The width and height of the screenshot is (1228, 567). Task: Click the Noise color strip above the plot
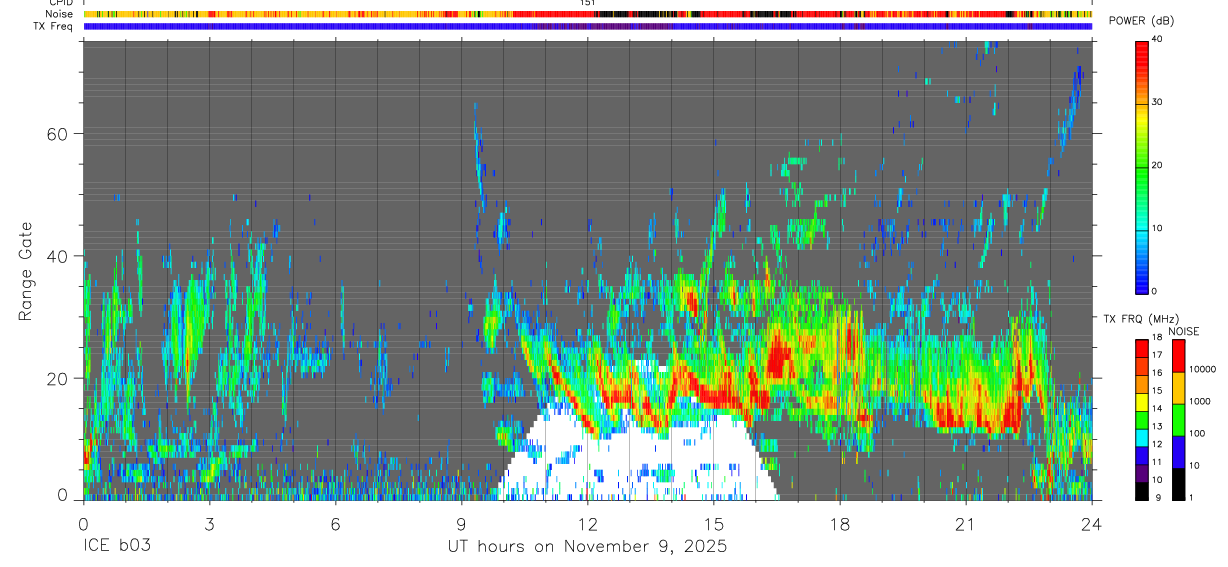click(587, 14)
